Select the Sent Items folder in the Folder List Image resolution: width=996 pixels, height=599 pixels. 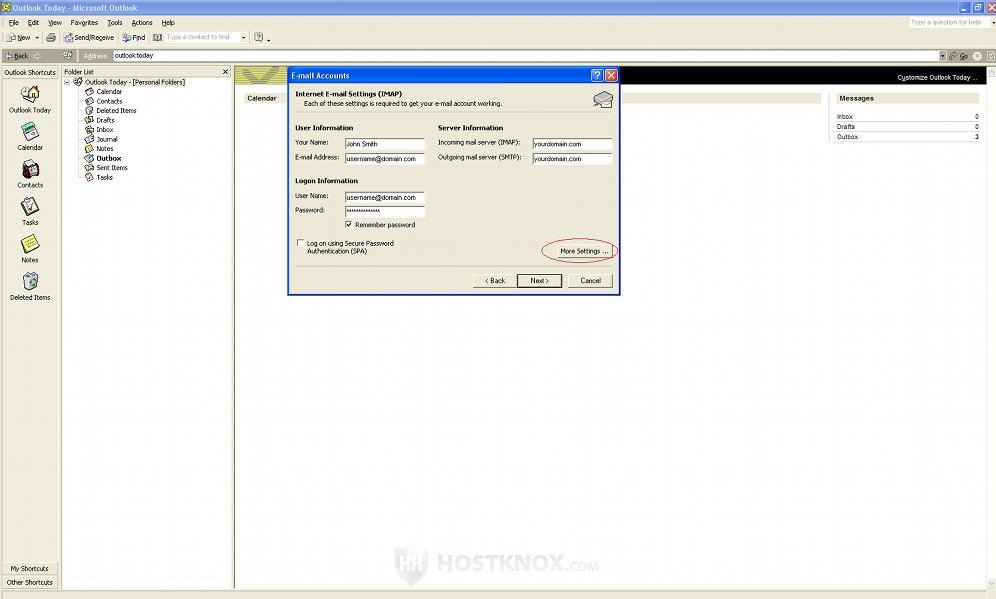[112, 168]
